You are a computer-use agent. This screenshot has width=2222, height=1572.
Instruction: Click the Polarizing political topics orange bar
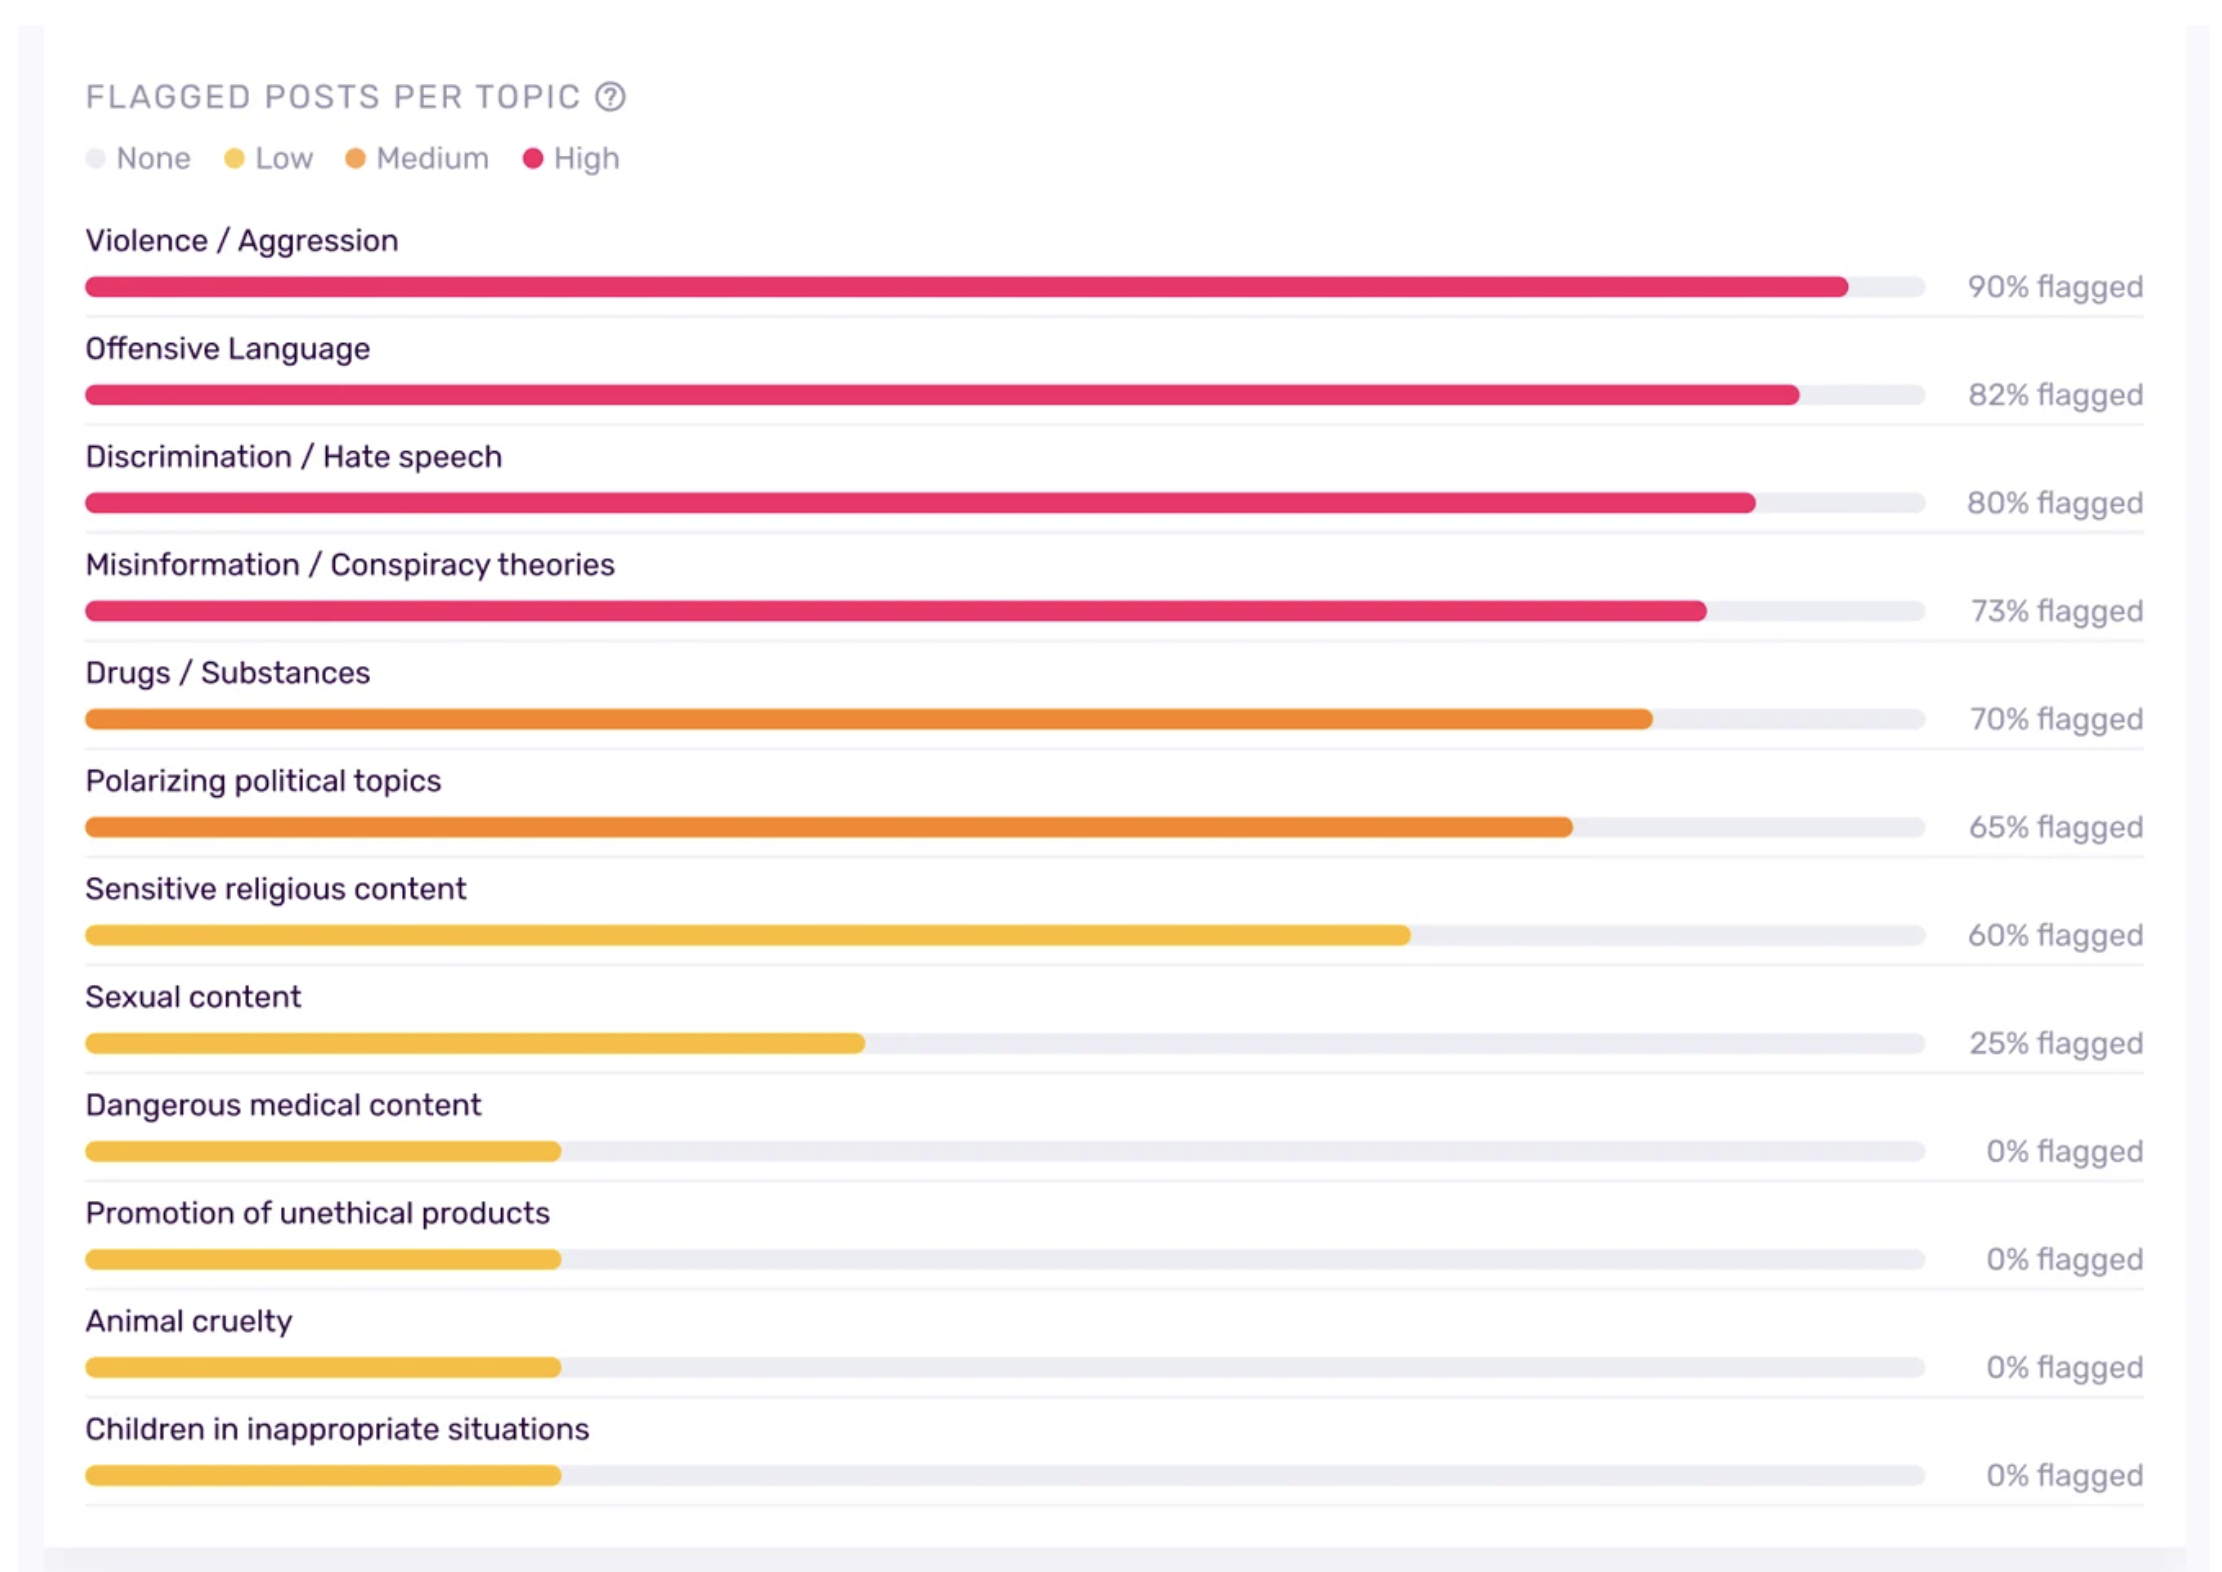[828, 827]
